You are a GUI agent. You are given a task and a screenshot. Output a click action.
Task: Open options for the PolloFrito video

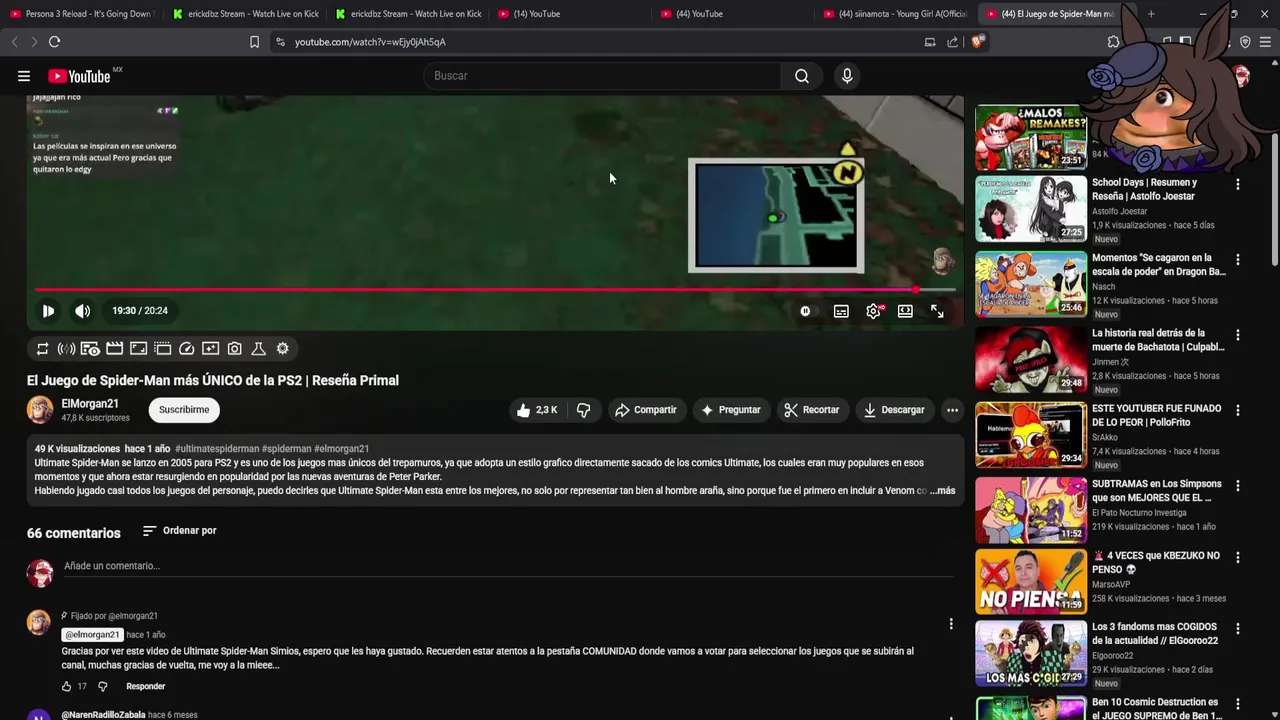pos(1238,411)
